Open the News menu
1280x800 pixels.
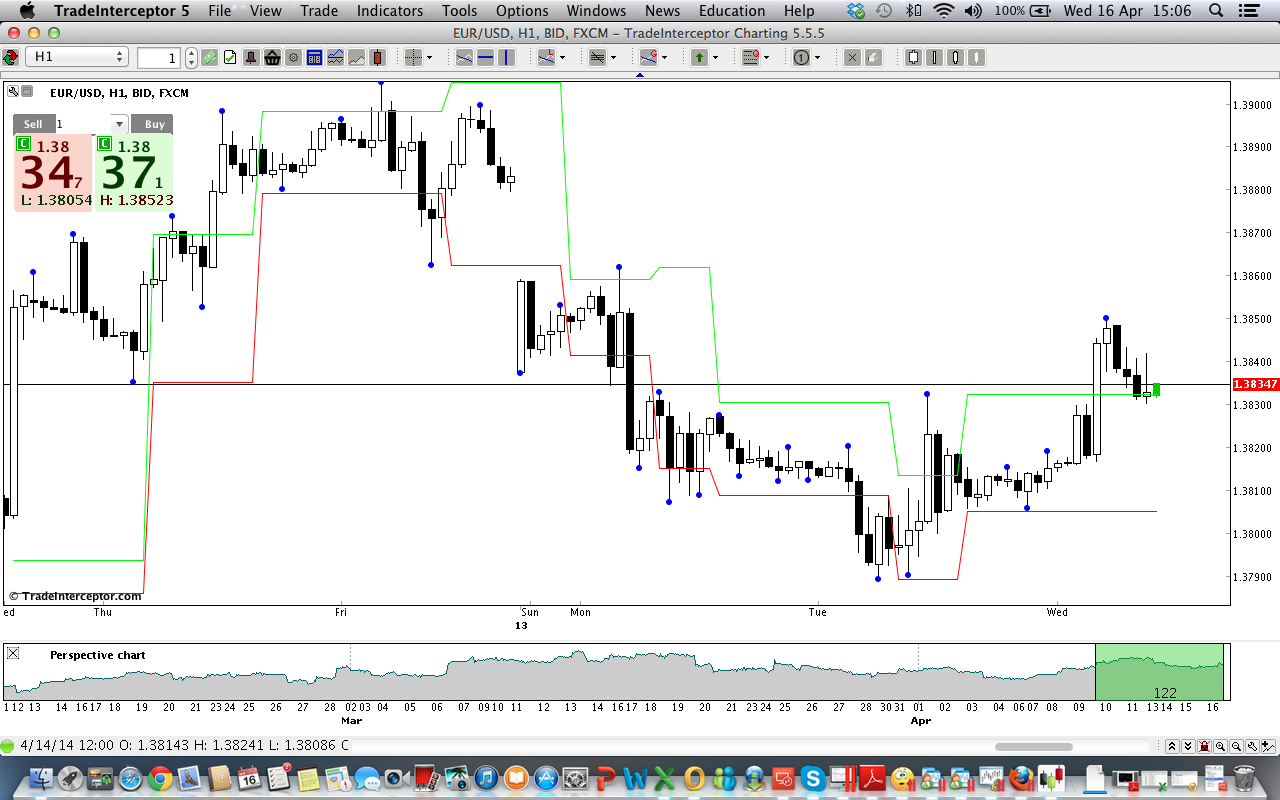pyautogui.click(x=662, y=11)
